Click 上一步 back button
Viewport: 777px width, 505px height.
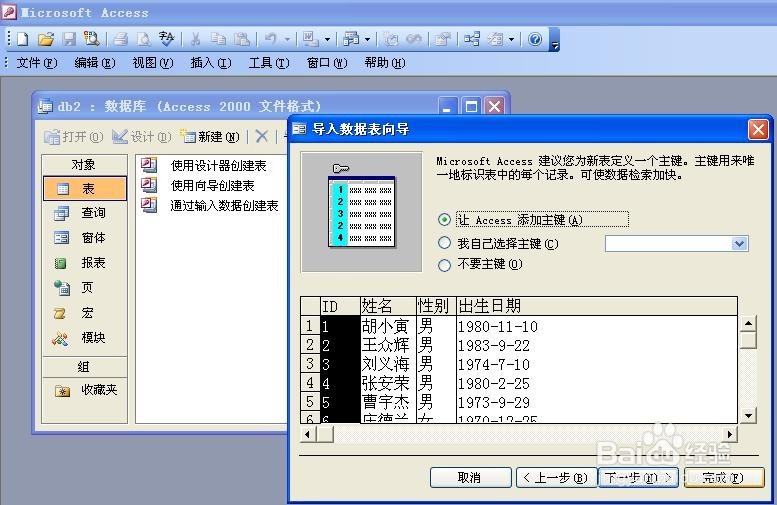tap(556, 478)
